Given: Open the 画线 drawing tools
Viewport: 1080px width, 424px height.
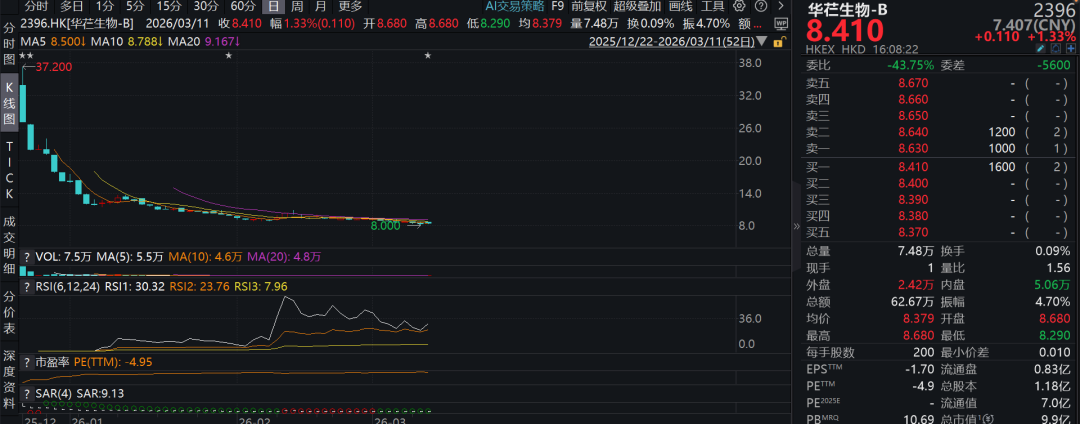Looking at the screenshot, I should click(680, 6).
